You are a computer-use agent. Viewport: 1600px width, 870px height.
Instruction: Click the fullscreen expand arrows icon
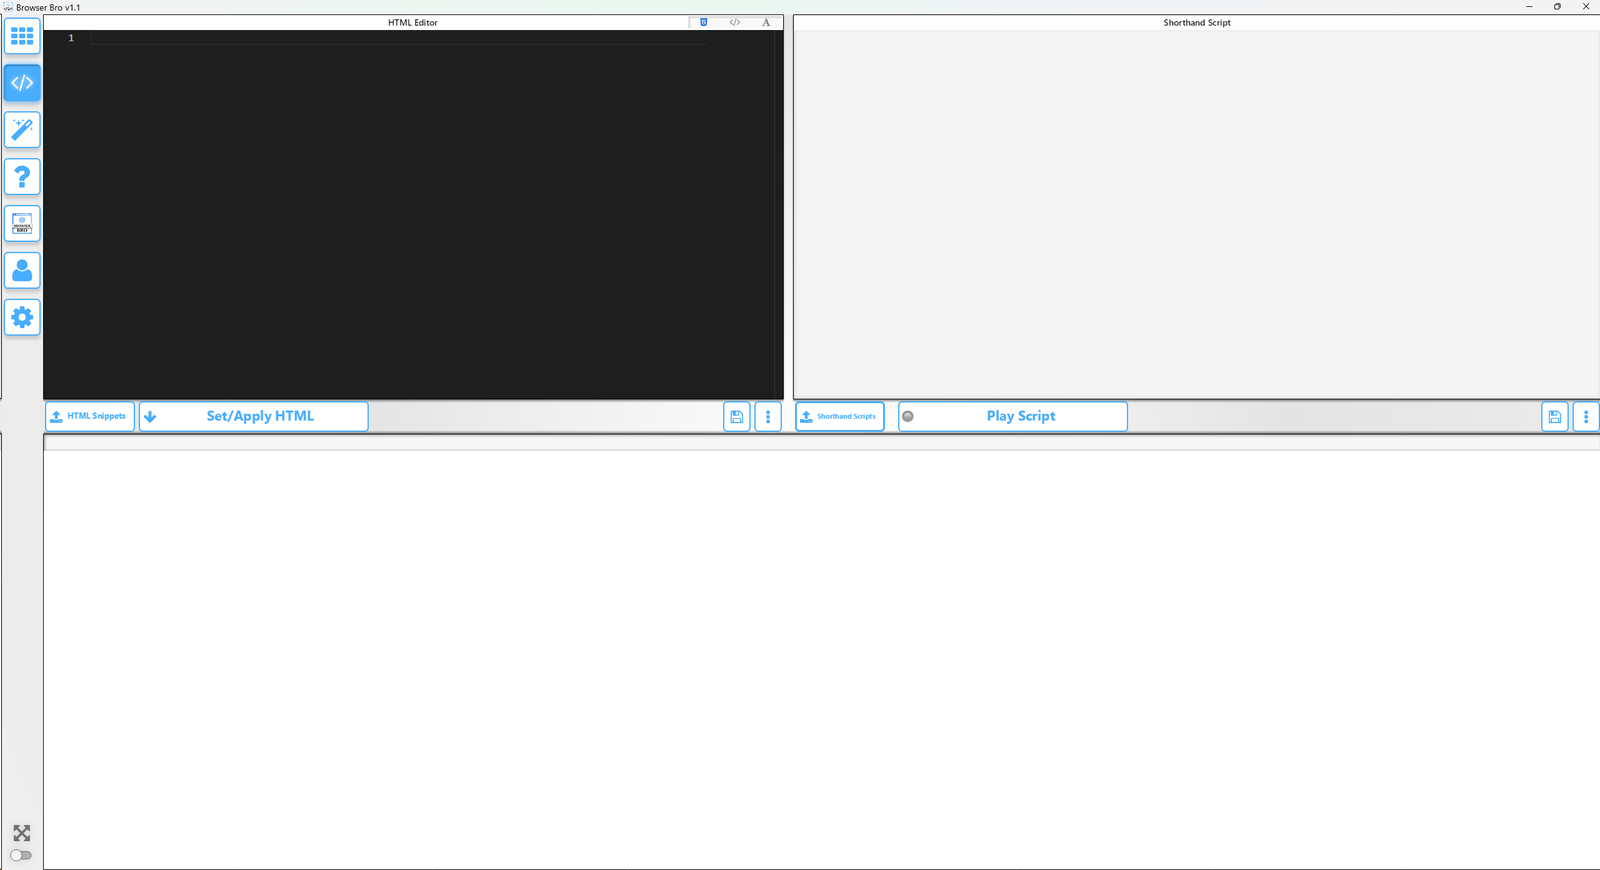[x=22, y=833]
